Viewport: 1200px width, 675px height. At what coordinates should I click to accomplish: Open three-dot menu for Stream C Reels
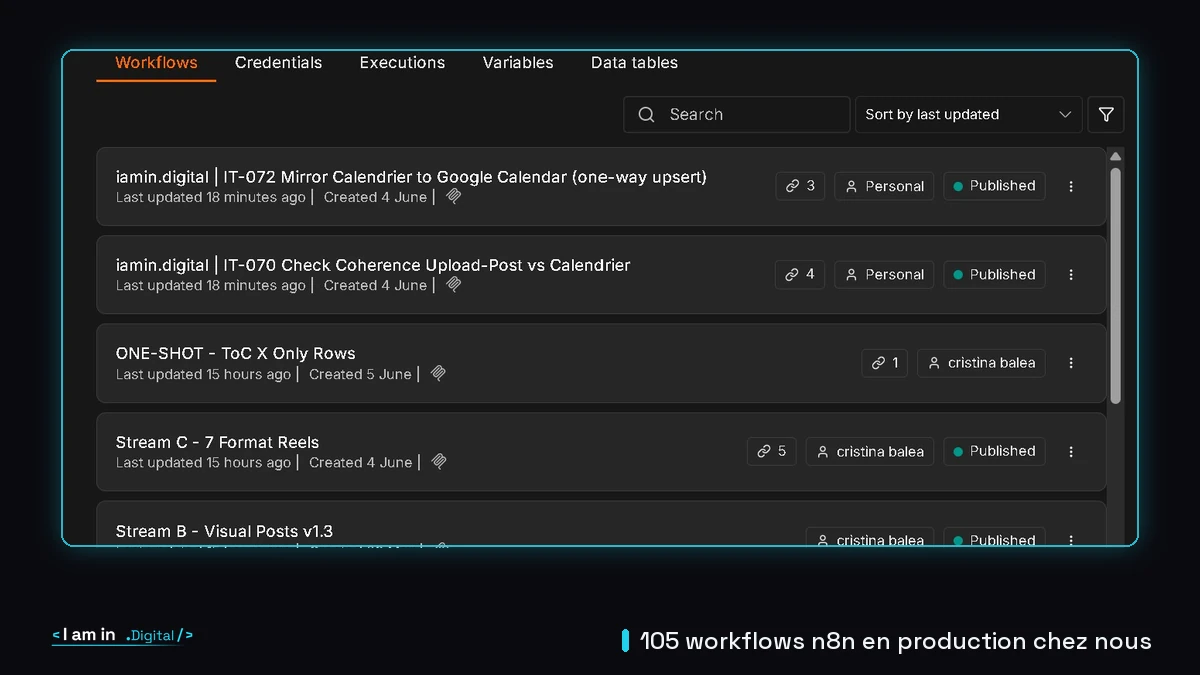click(1071, 451)
